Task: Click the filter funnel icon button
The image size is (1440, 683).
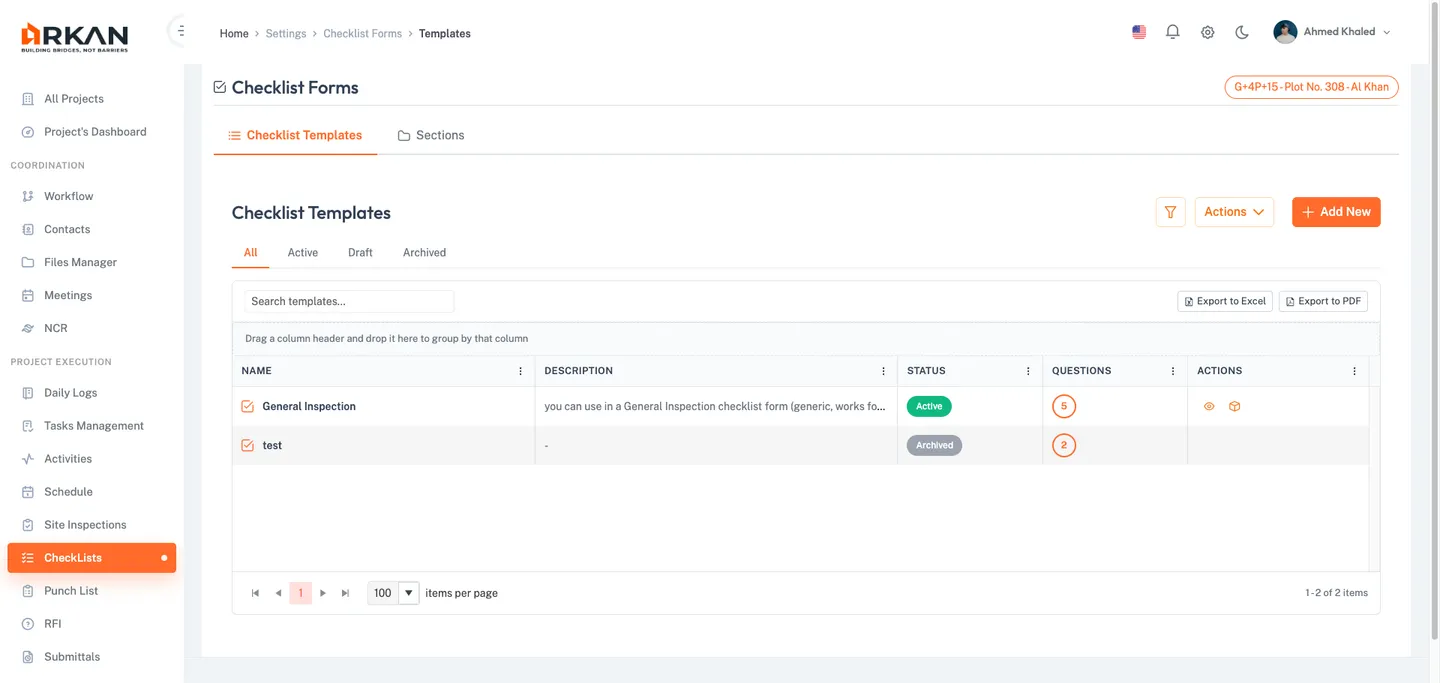Action: tap(1170, 212)
